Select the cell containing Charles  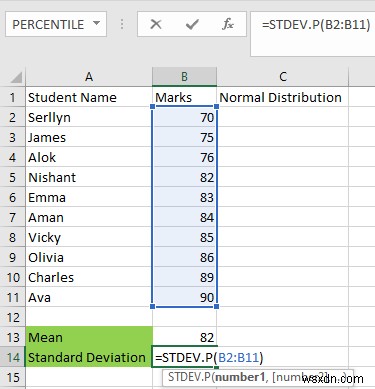tap(89, 277)
